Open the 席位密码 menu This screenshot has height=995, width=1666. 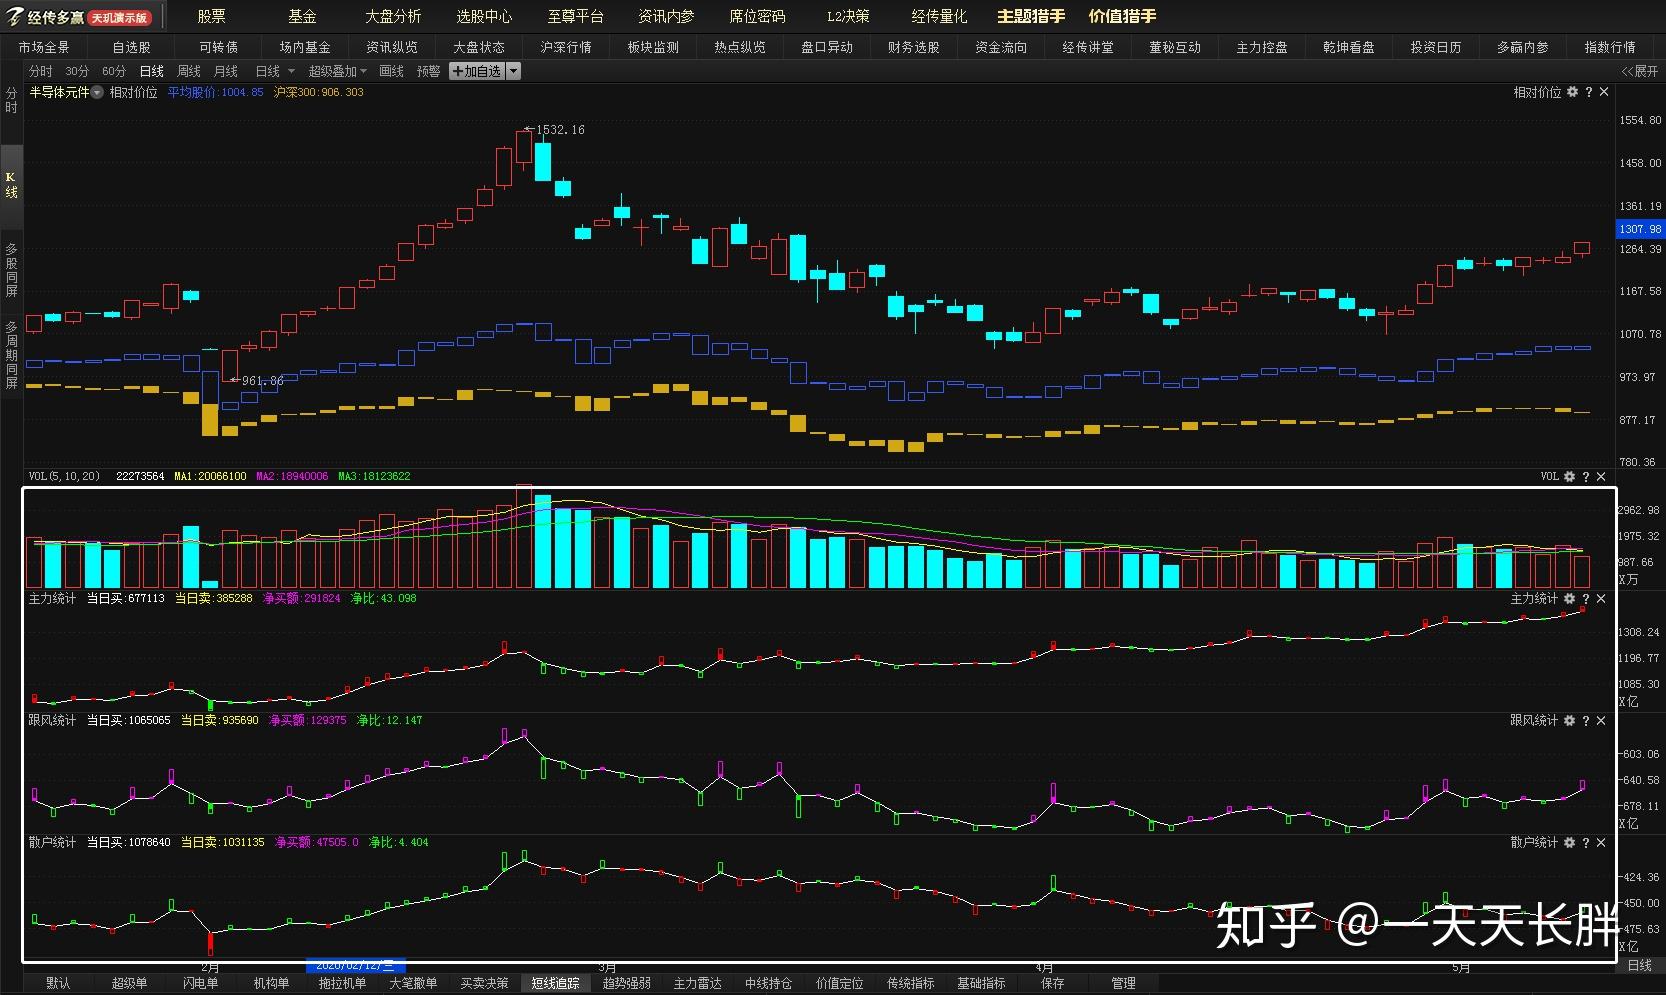pos(757,16)
